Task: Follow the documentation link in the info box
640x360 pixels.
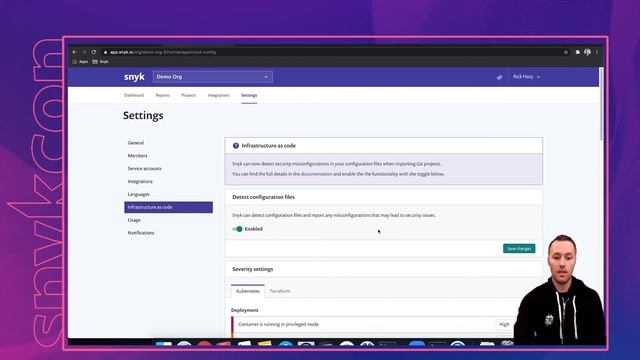Action: [x=316, y=174]
